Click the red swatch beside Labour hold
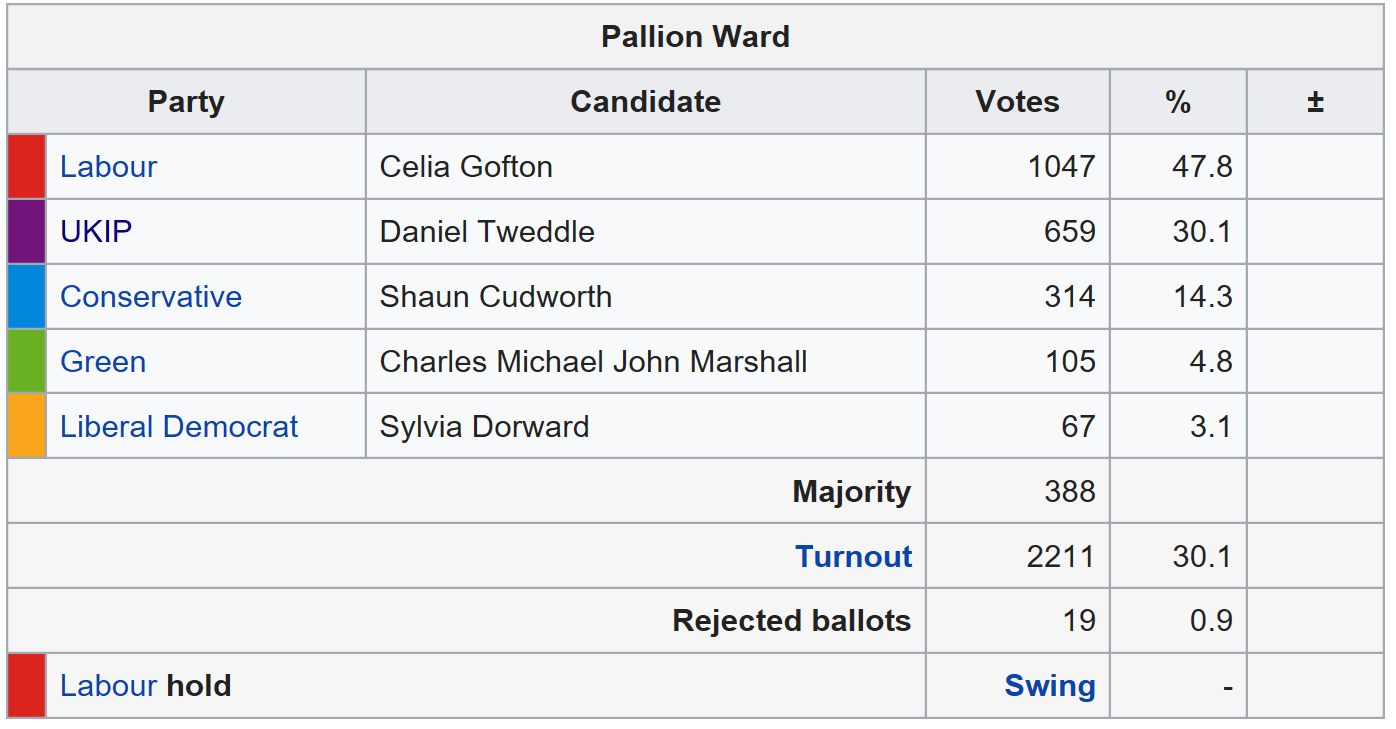 [x=27, y=686]
